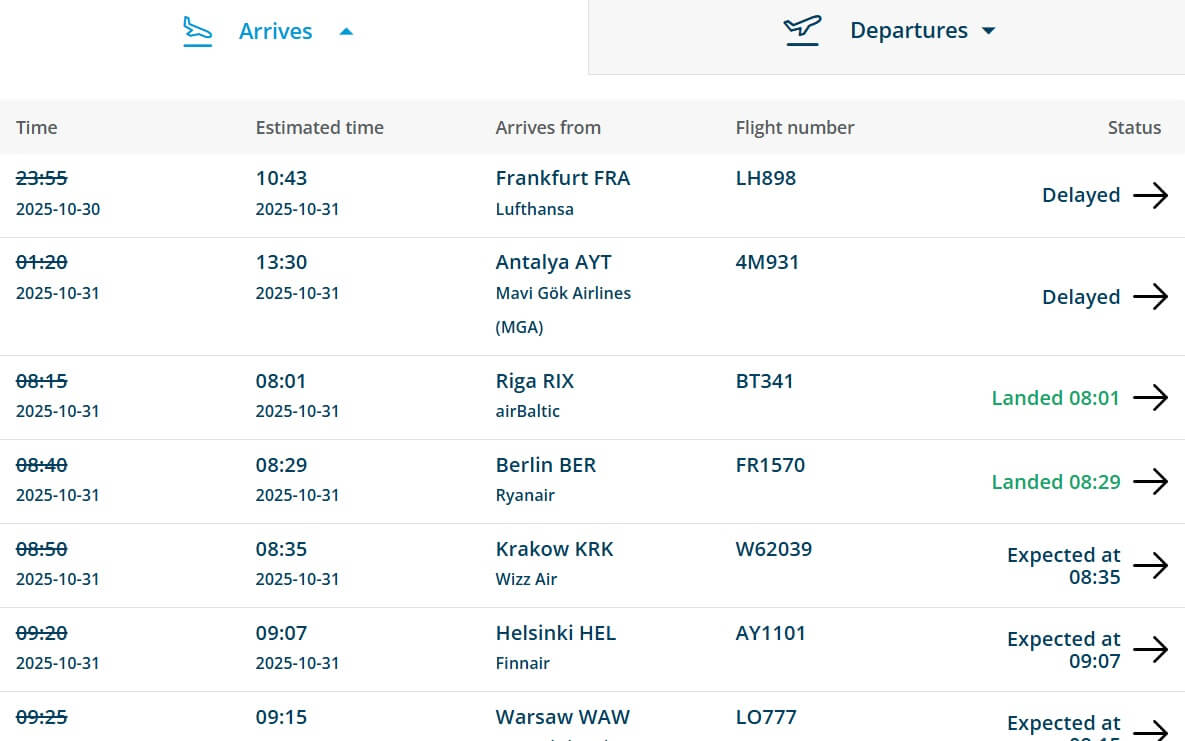The width and height of the screenshot is (1185, 741).
Task: Open details arrow for Berlin FR1570 flight
Action: click(1150, 482)
